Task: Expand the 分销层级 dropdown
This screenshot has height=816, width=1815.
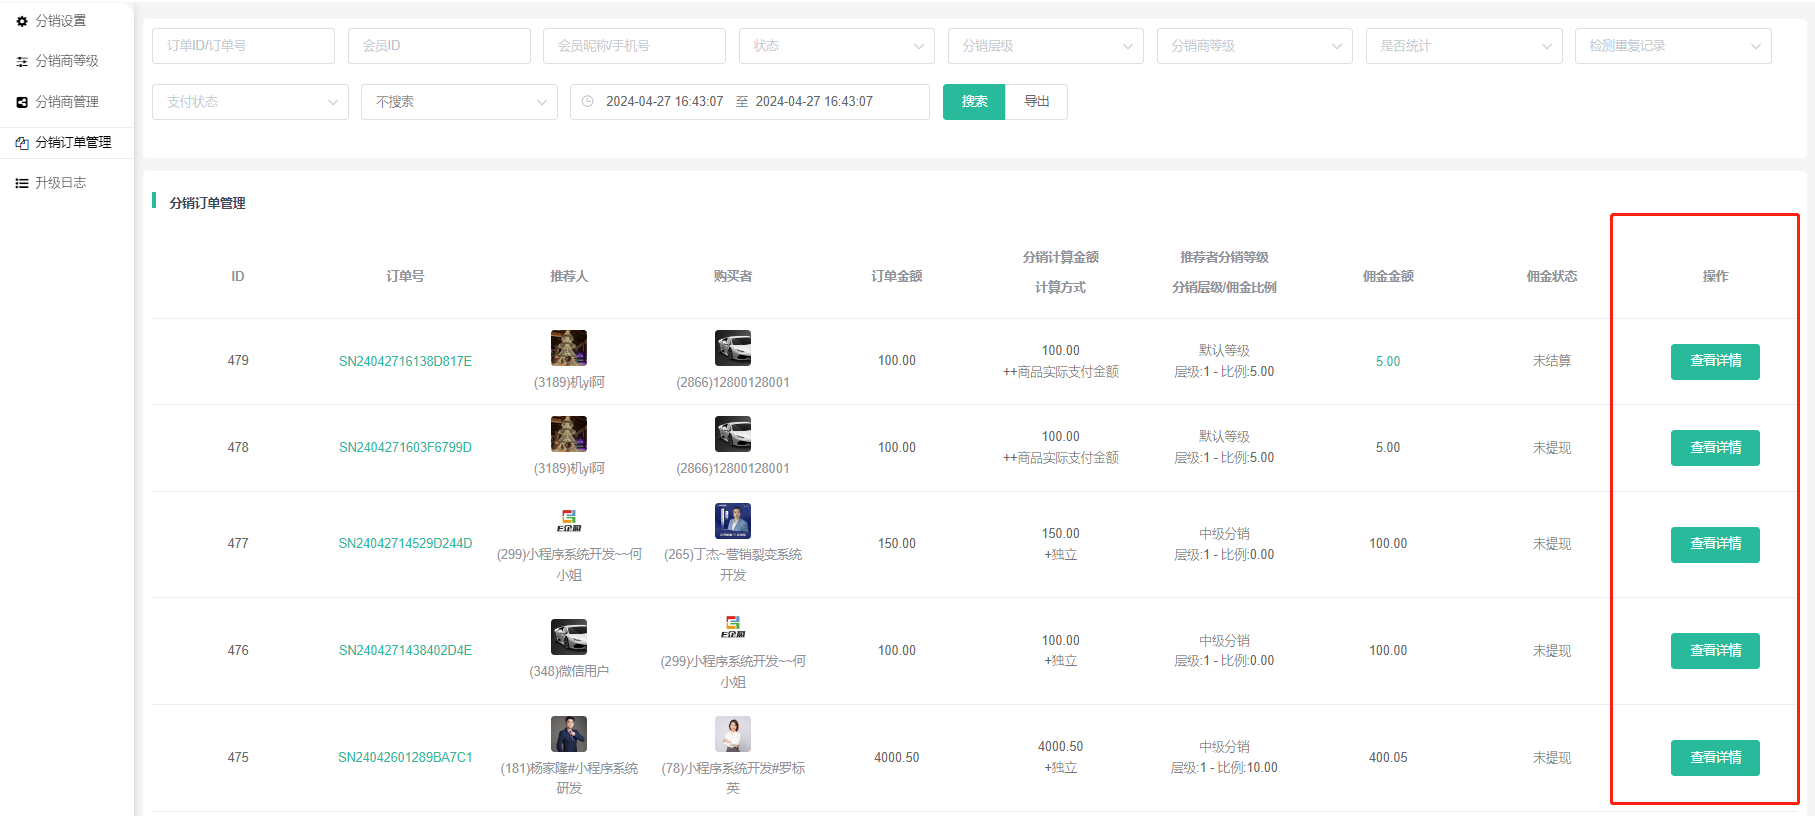Action: coord(1045,46)
